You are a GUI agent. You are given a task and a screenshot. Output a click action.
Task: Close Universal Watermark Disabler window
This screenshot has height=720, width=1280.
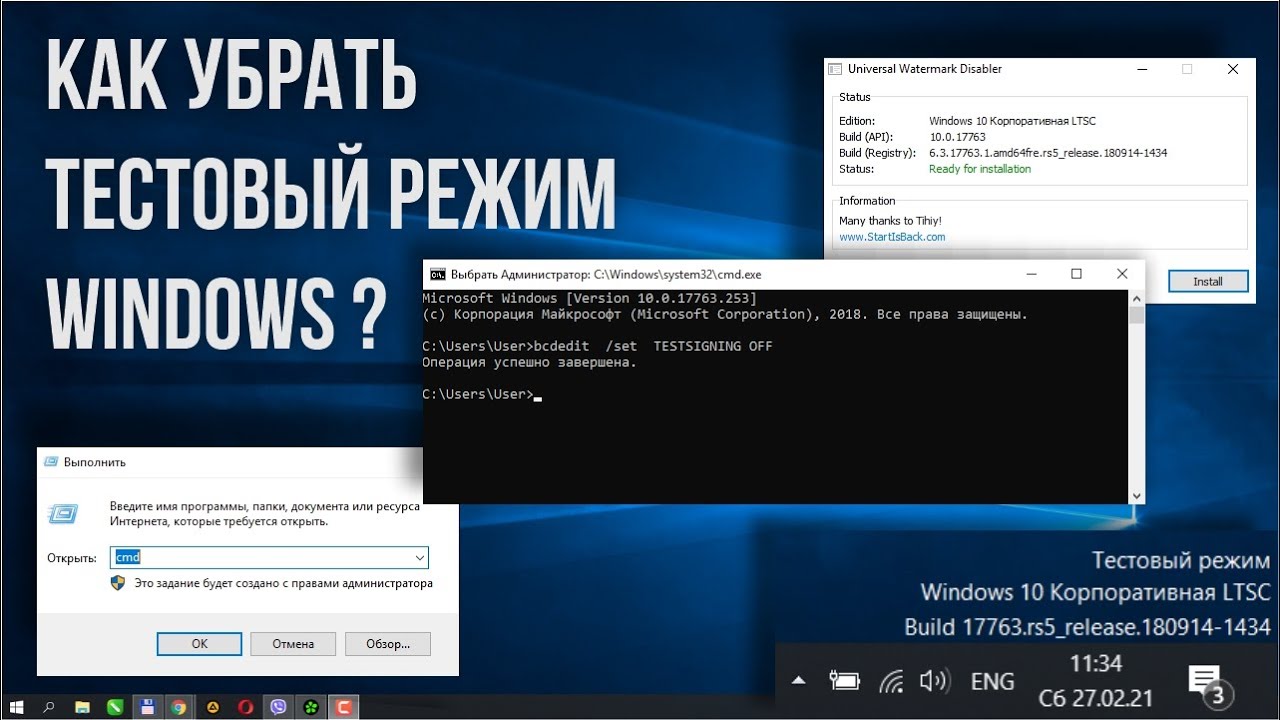[x=1233, y=69]
